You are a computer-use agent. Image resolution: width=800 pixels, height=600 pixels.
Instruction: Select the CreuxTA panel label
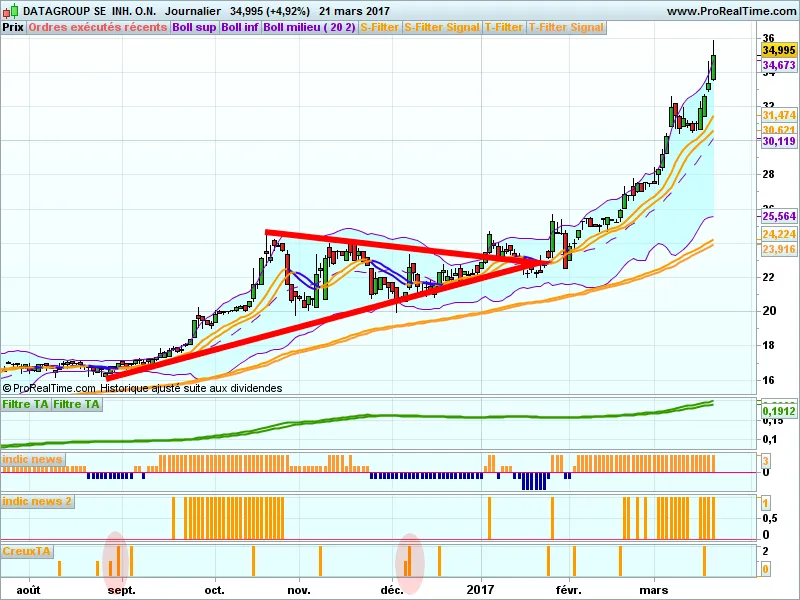click(x=27, y=550)
